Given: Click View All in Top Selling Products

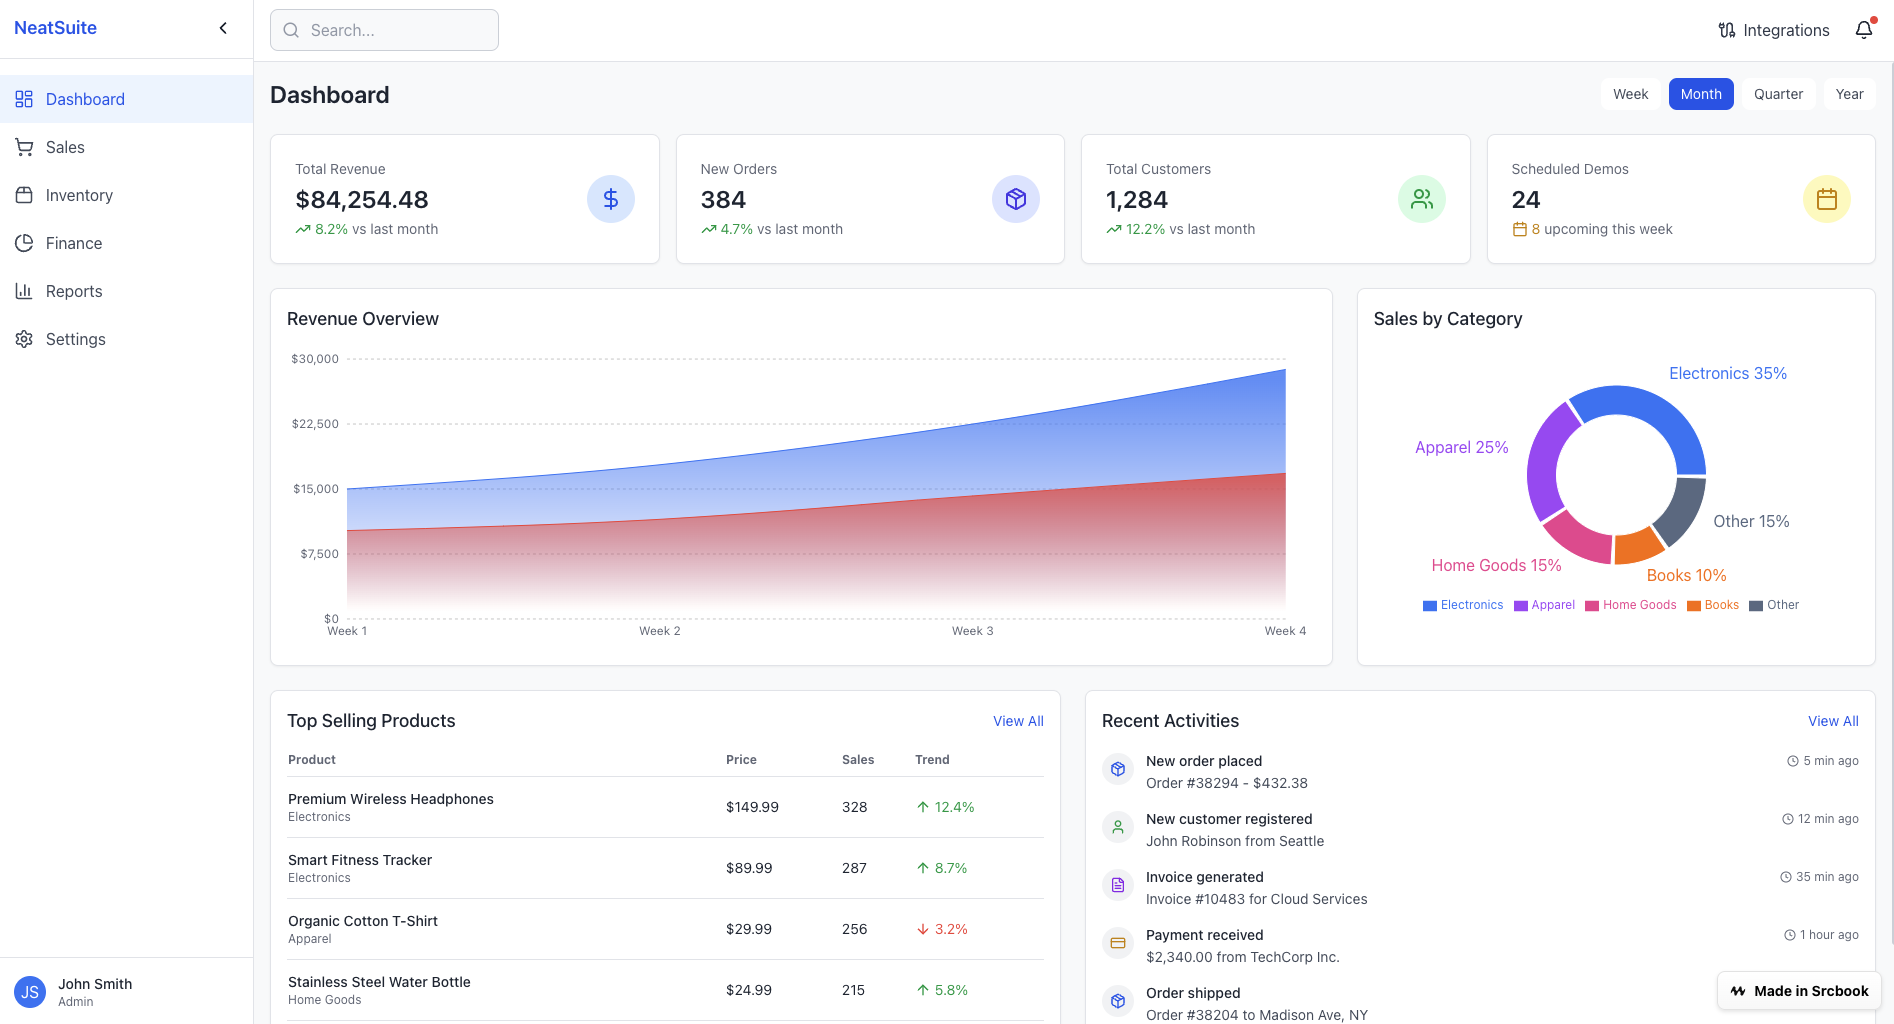Looking at the screenshot, I should (1018, 721).
